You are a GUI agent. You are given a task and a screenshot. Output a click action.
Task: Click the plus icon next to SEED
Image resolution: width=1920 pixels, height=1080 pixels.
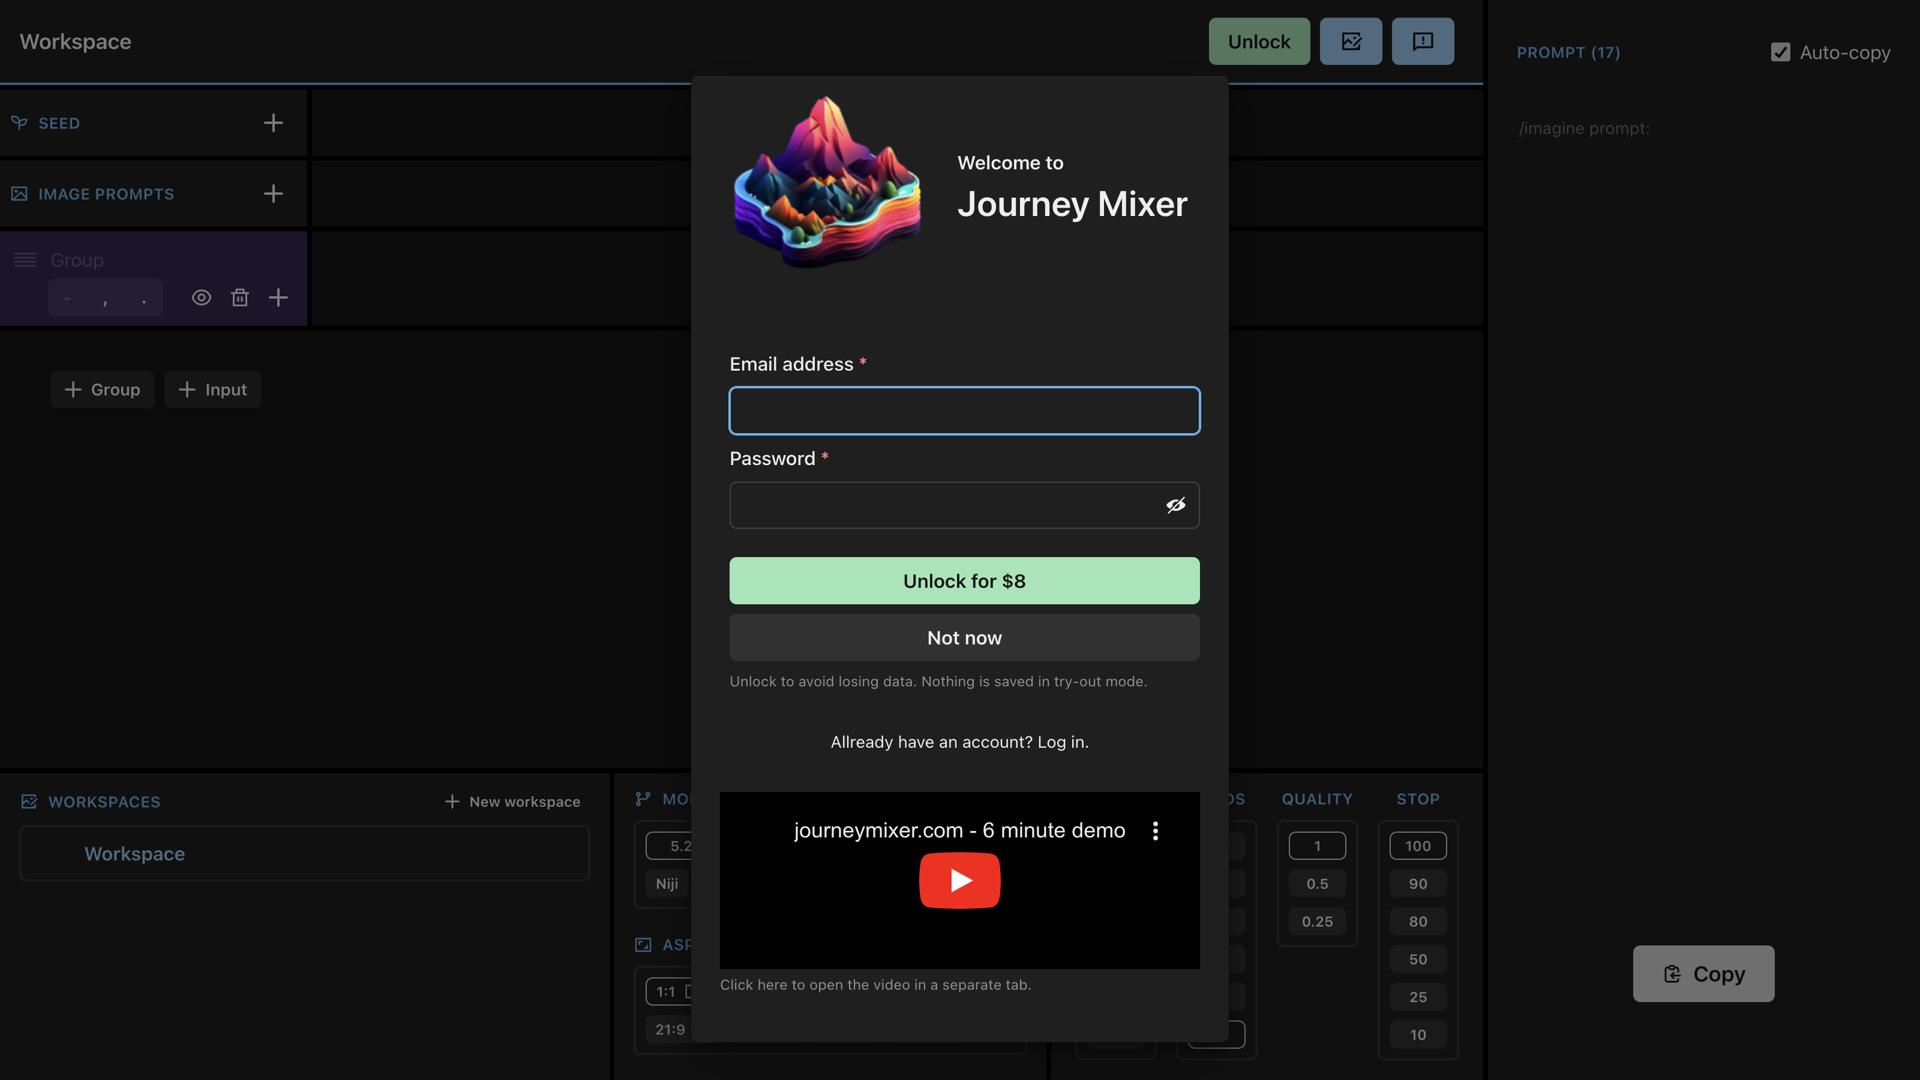click(273, 122)
